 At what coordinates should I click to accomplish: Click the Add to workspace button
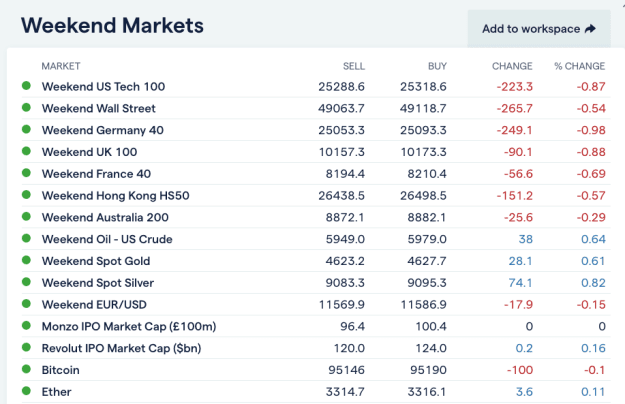(x=539, y=29)
